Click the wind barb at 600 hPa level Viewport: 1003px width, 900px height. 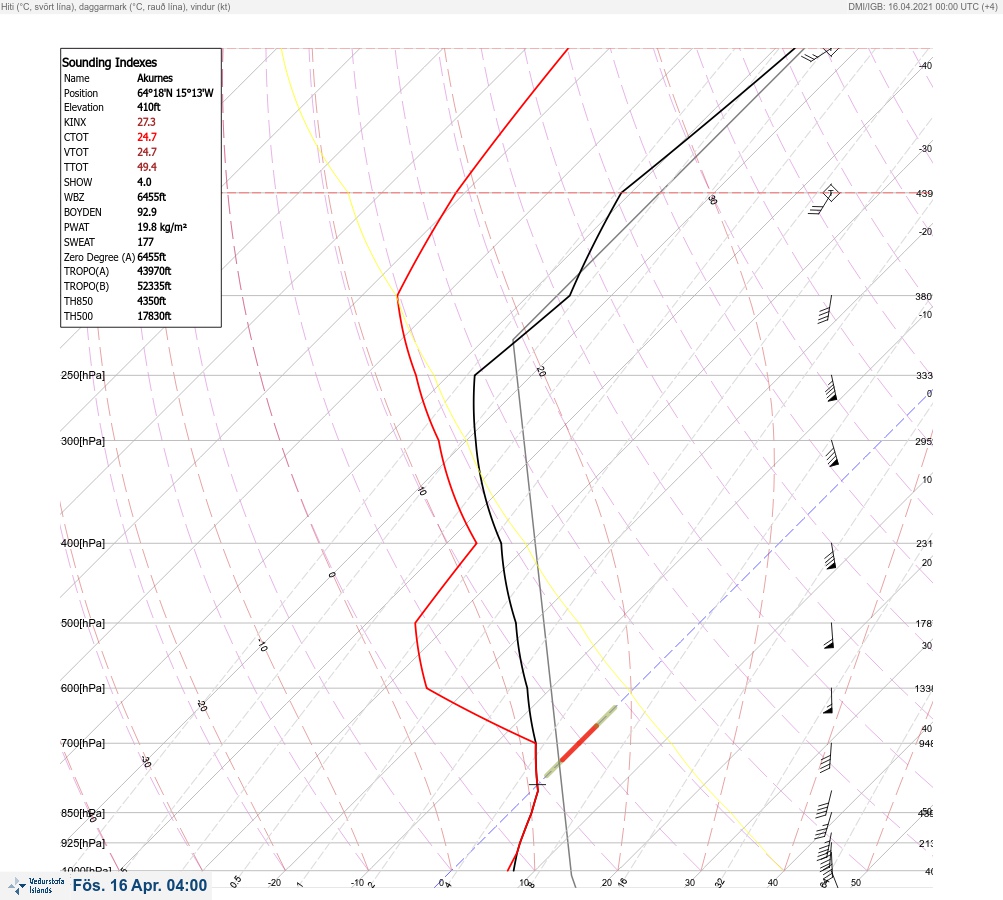click(828, 701)
